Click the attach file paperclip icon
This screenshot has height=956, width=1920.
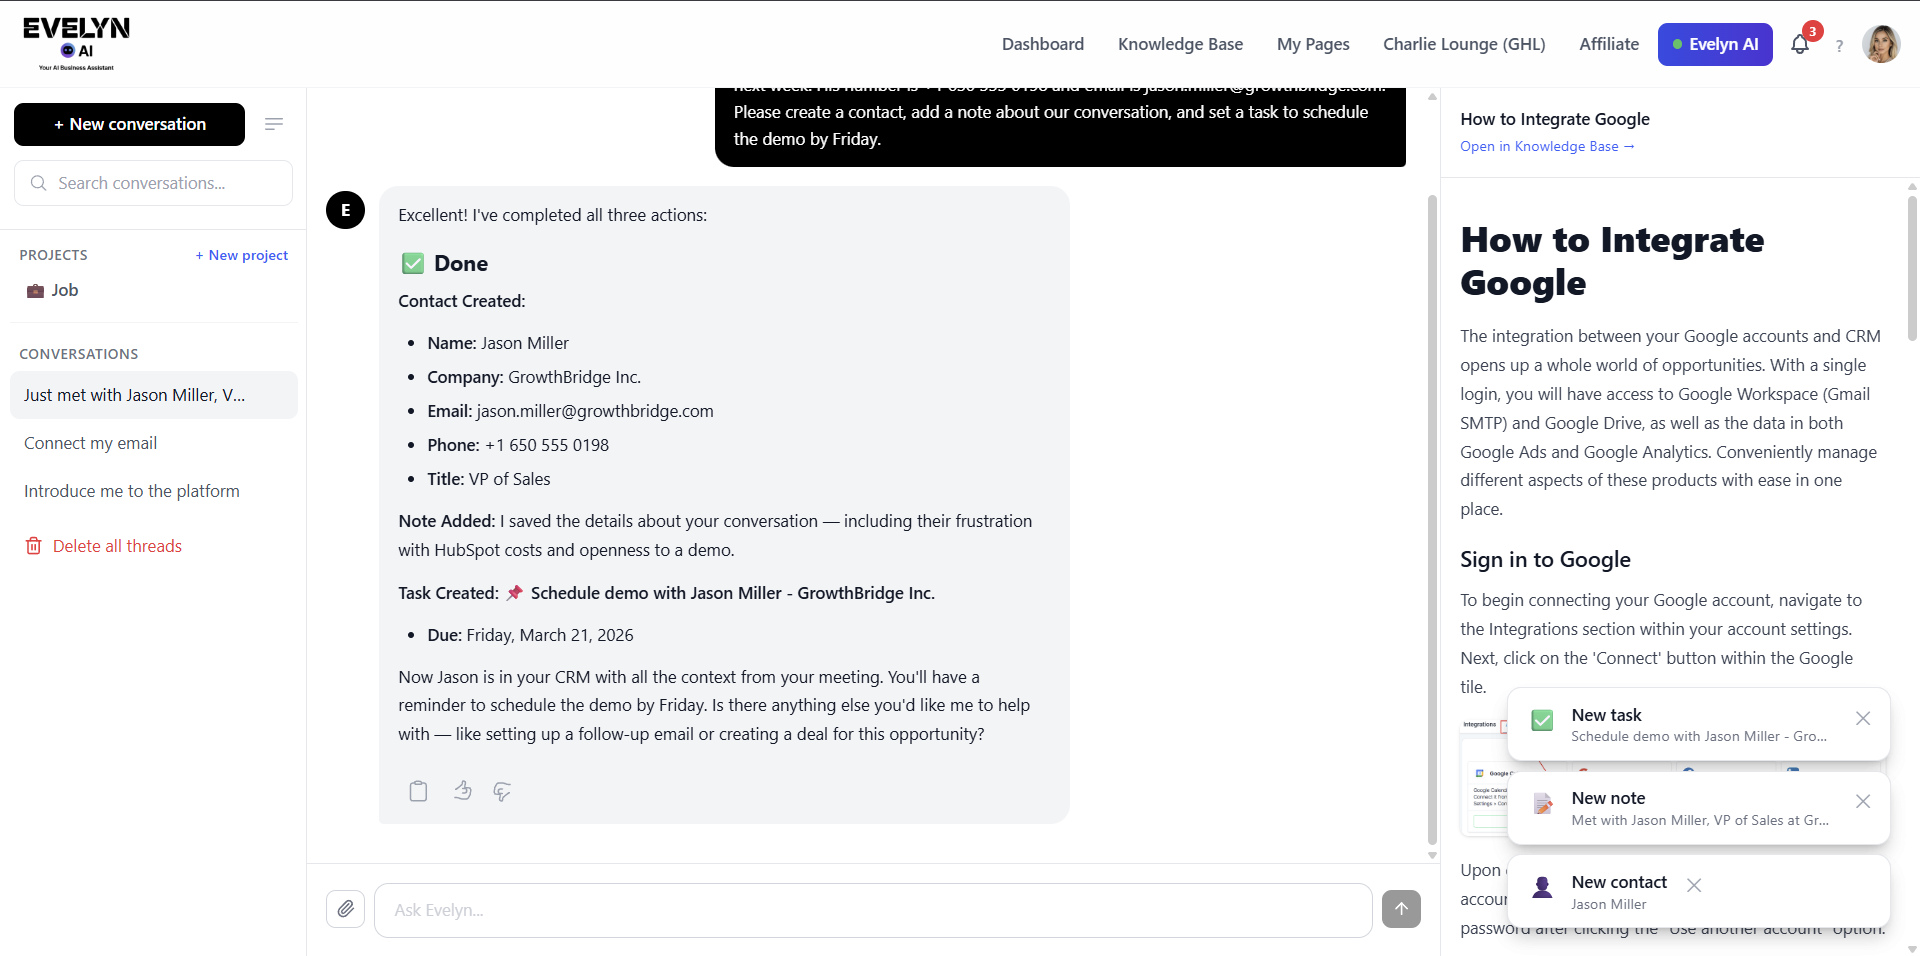(x=345, y=909)
